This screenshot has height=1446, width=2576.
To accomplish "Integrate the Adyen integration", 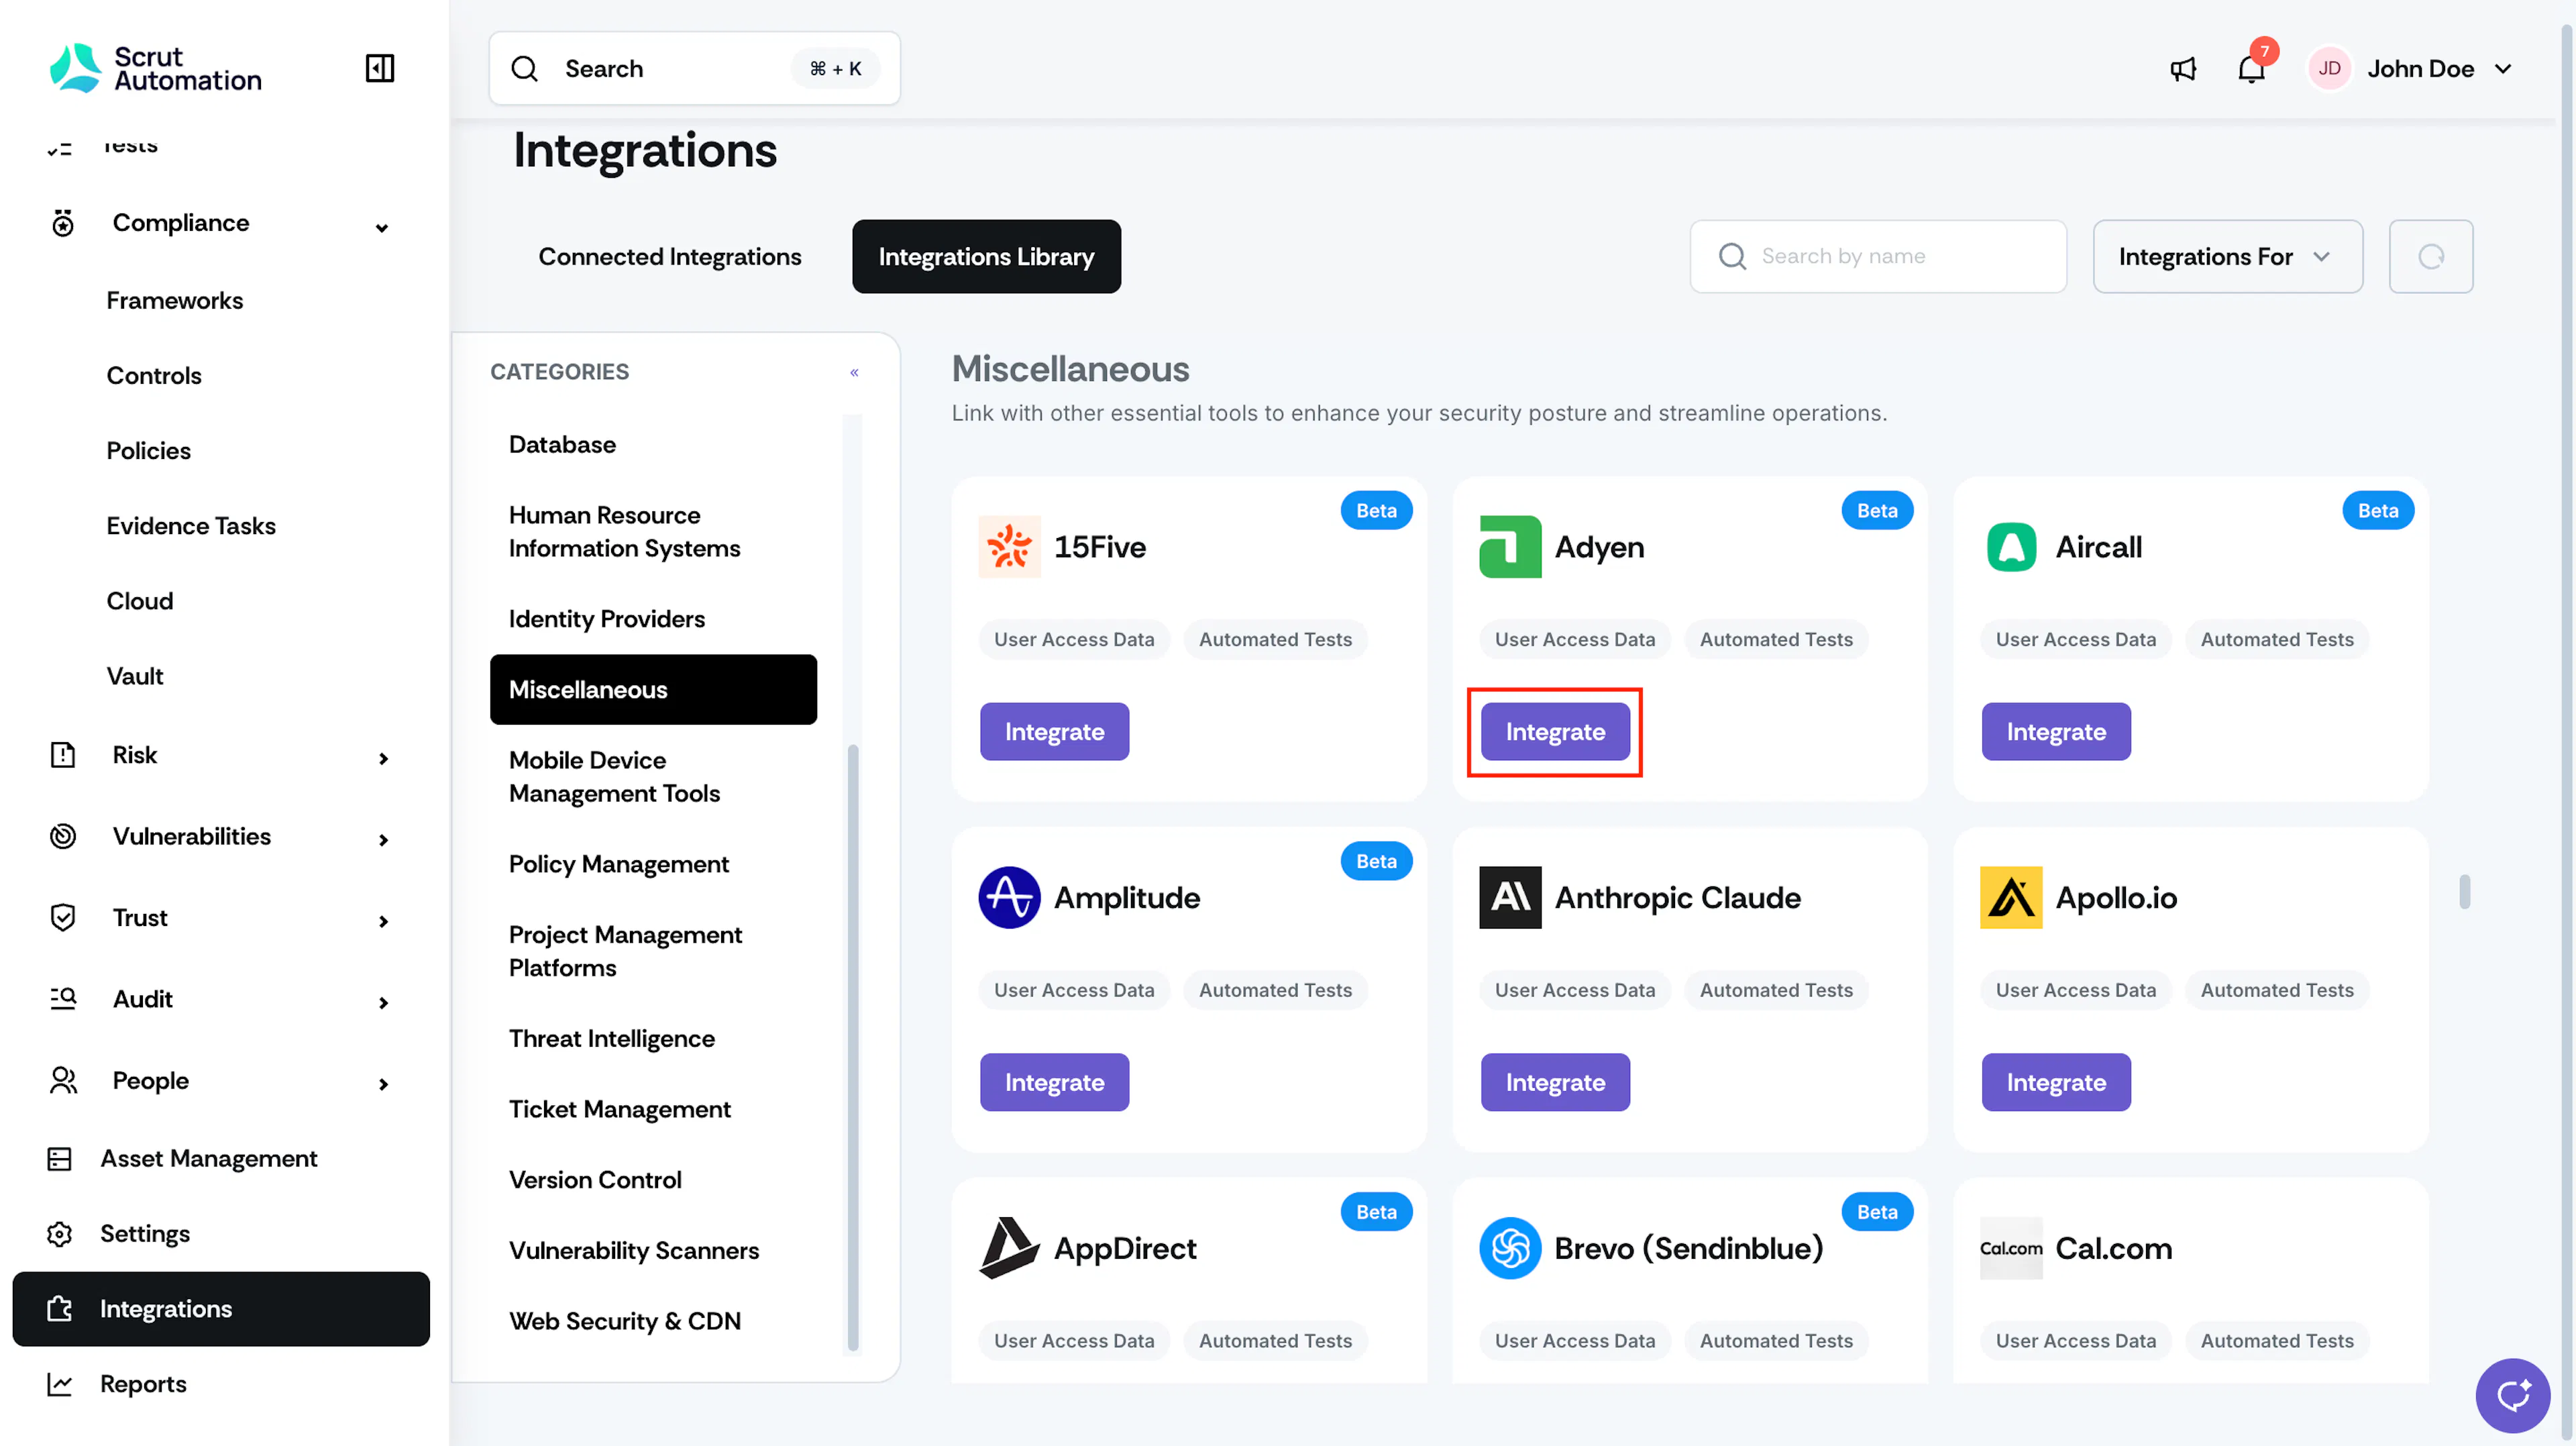I will point(1555,732).
